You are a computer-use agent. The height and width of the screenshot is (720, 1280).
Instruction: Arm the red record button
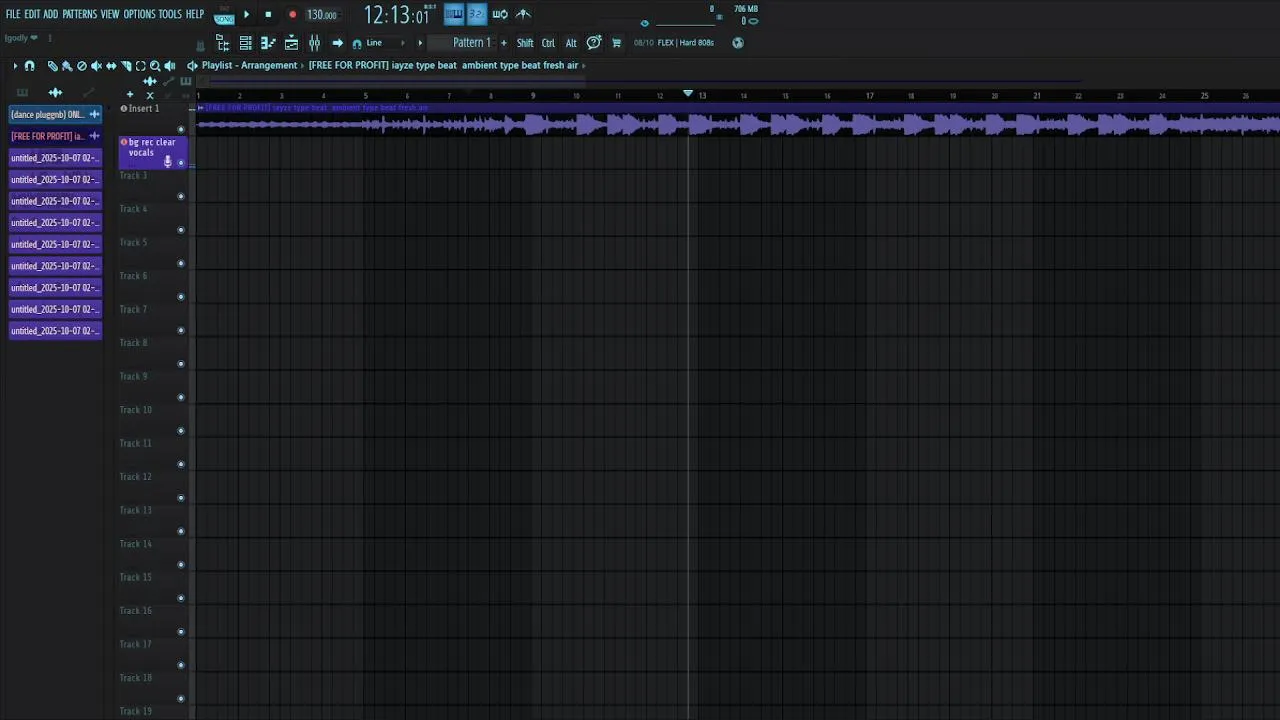pos(292,15)
